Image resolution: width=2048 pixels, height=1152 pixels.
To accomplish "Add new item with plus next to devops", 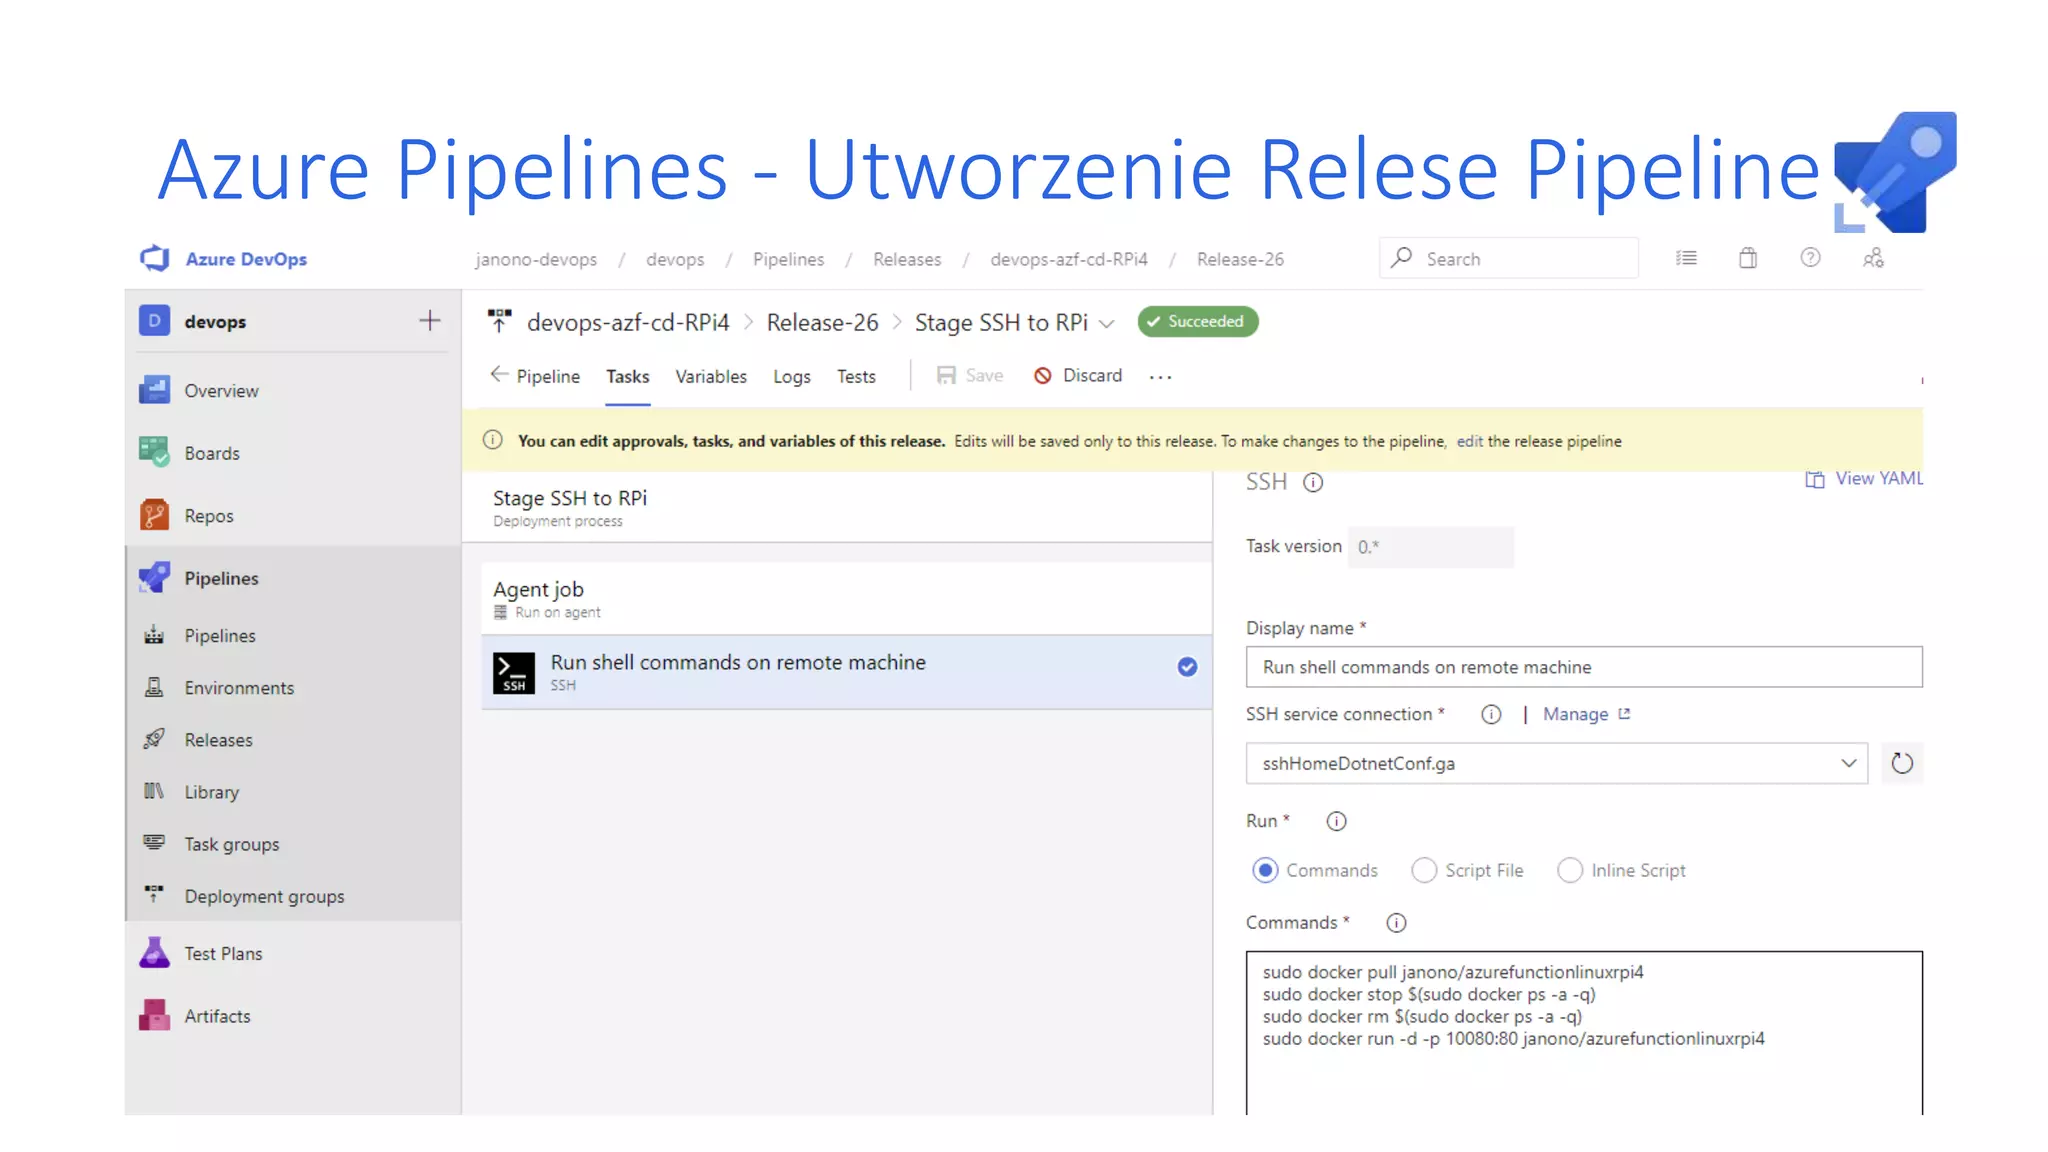I will click(x=430, y=320).
